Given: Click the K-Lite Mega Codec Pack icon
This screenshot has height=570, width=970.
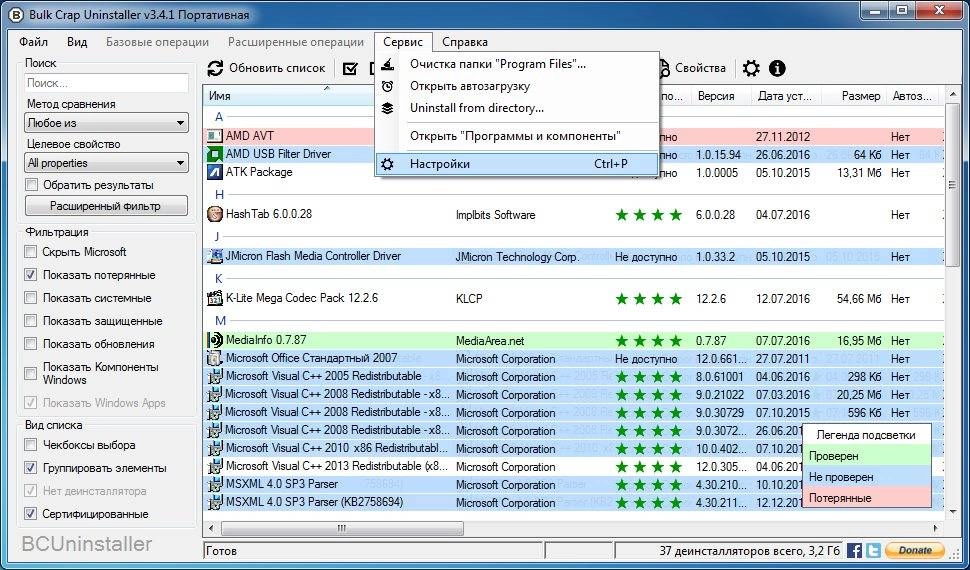Looking at the screenshot, I should click(x=214, y=298).
